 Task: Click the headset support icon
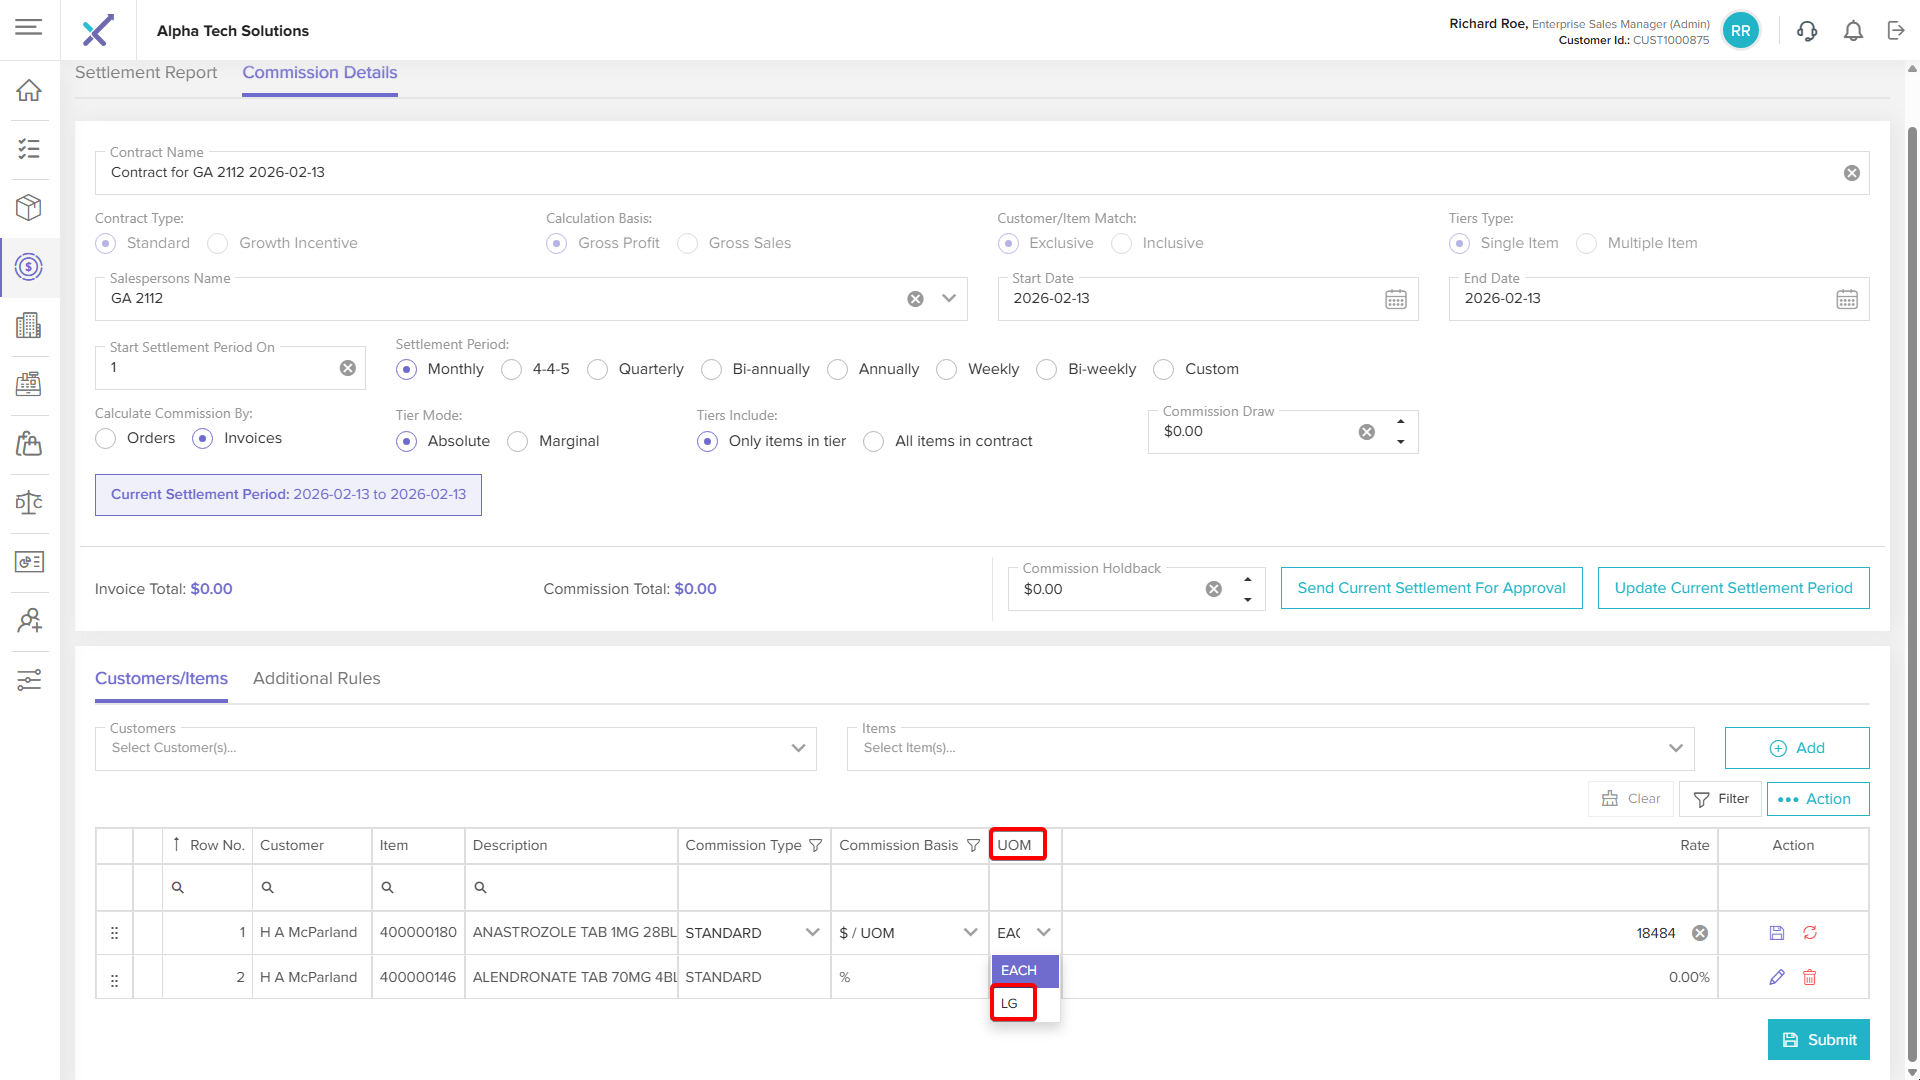(1806, 31)
